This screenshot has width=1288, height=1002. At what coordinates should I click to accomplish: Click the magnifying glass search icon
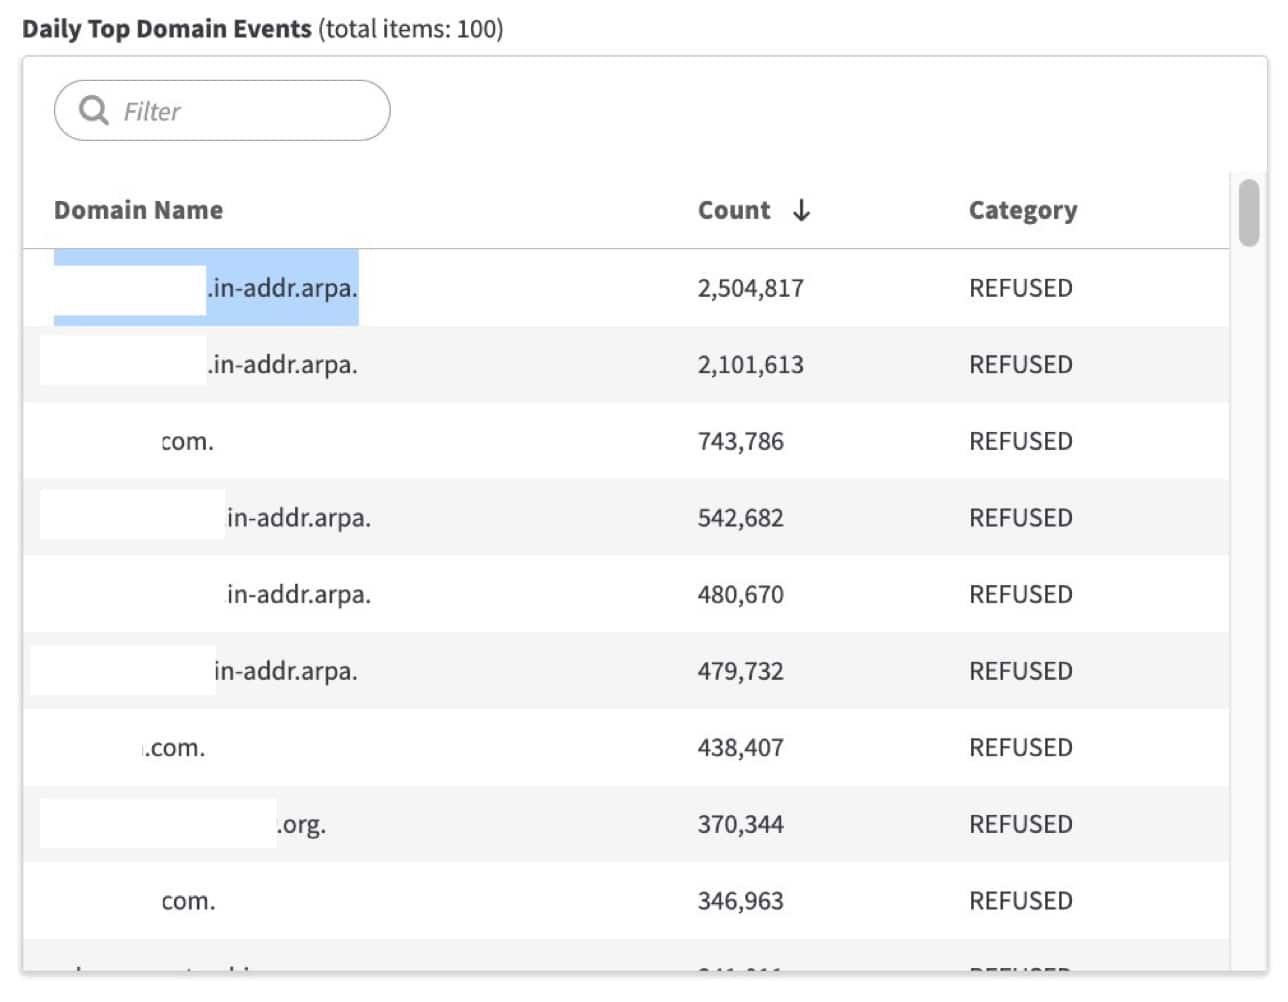pos(94,110)
